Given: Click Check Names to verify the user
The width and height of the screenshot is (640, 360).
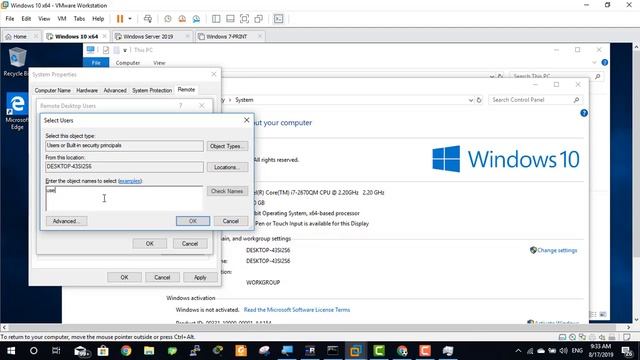Looking at the screenshot, I should click(x=227, y=191).
